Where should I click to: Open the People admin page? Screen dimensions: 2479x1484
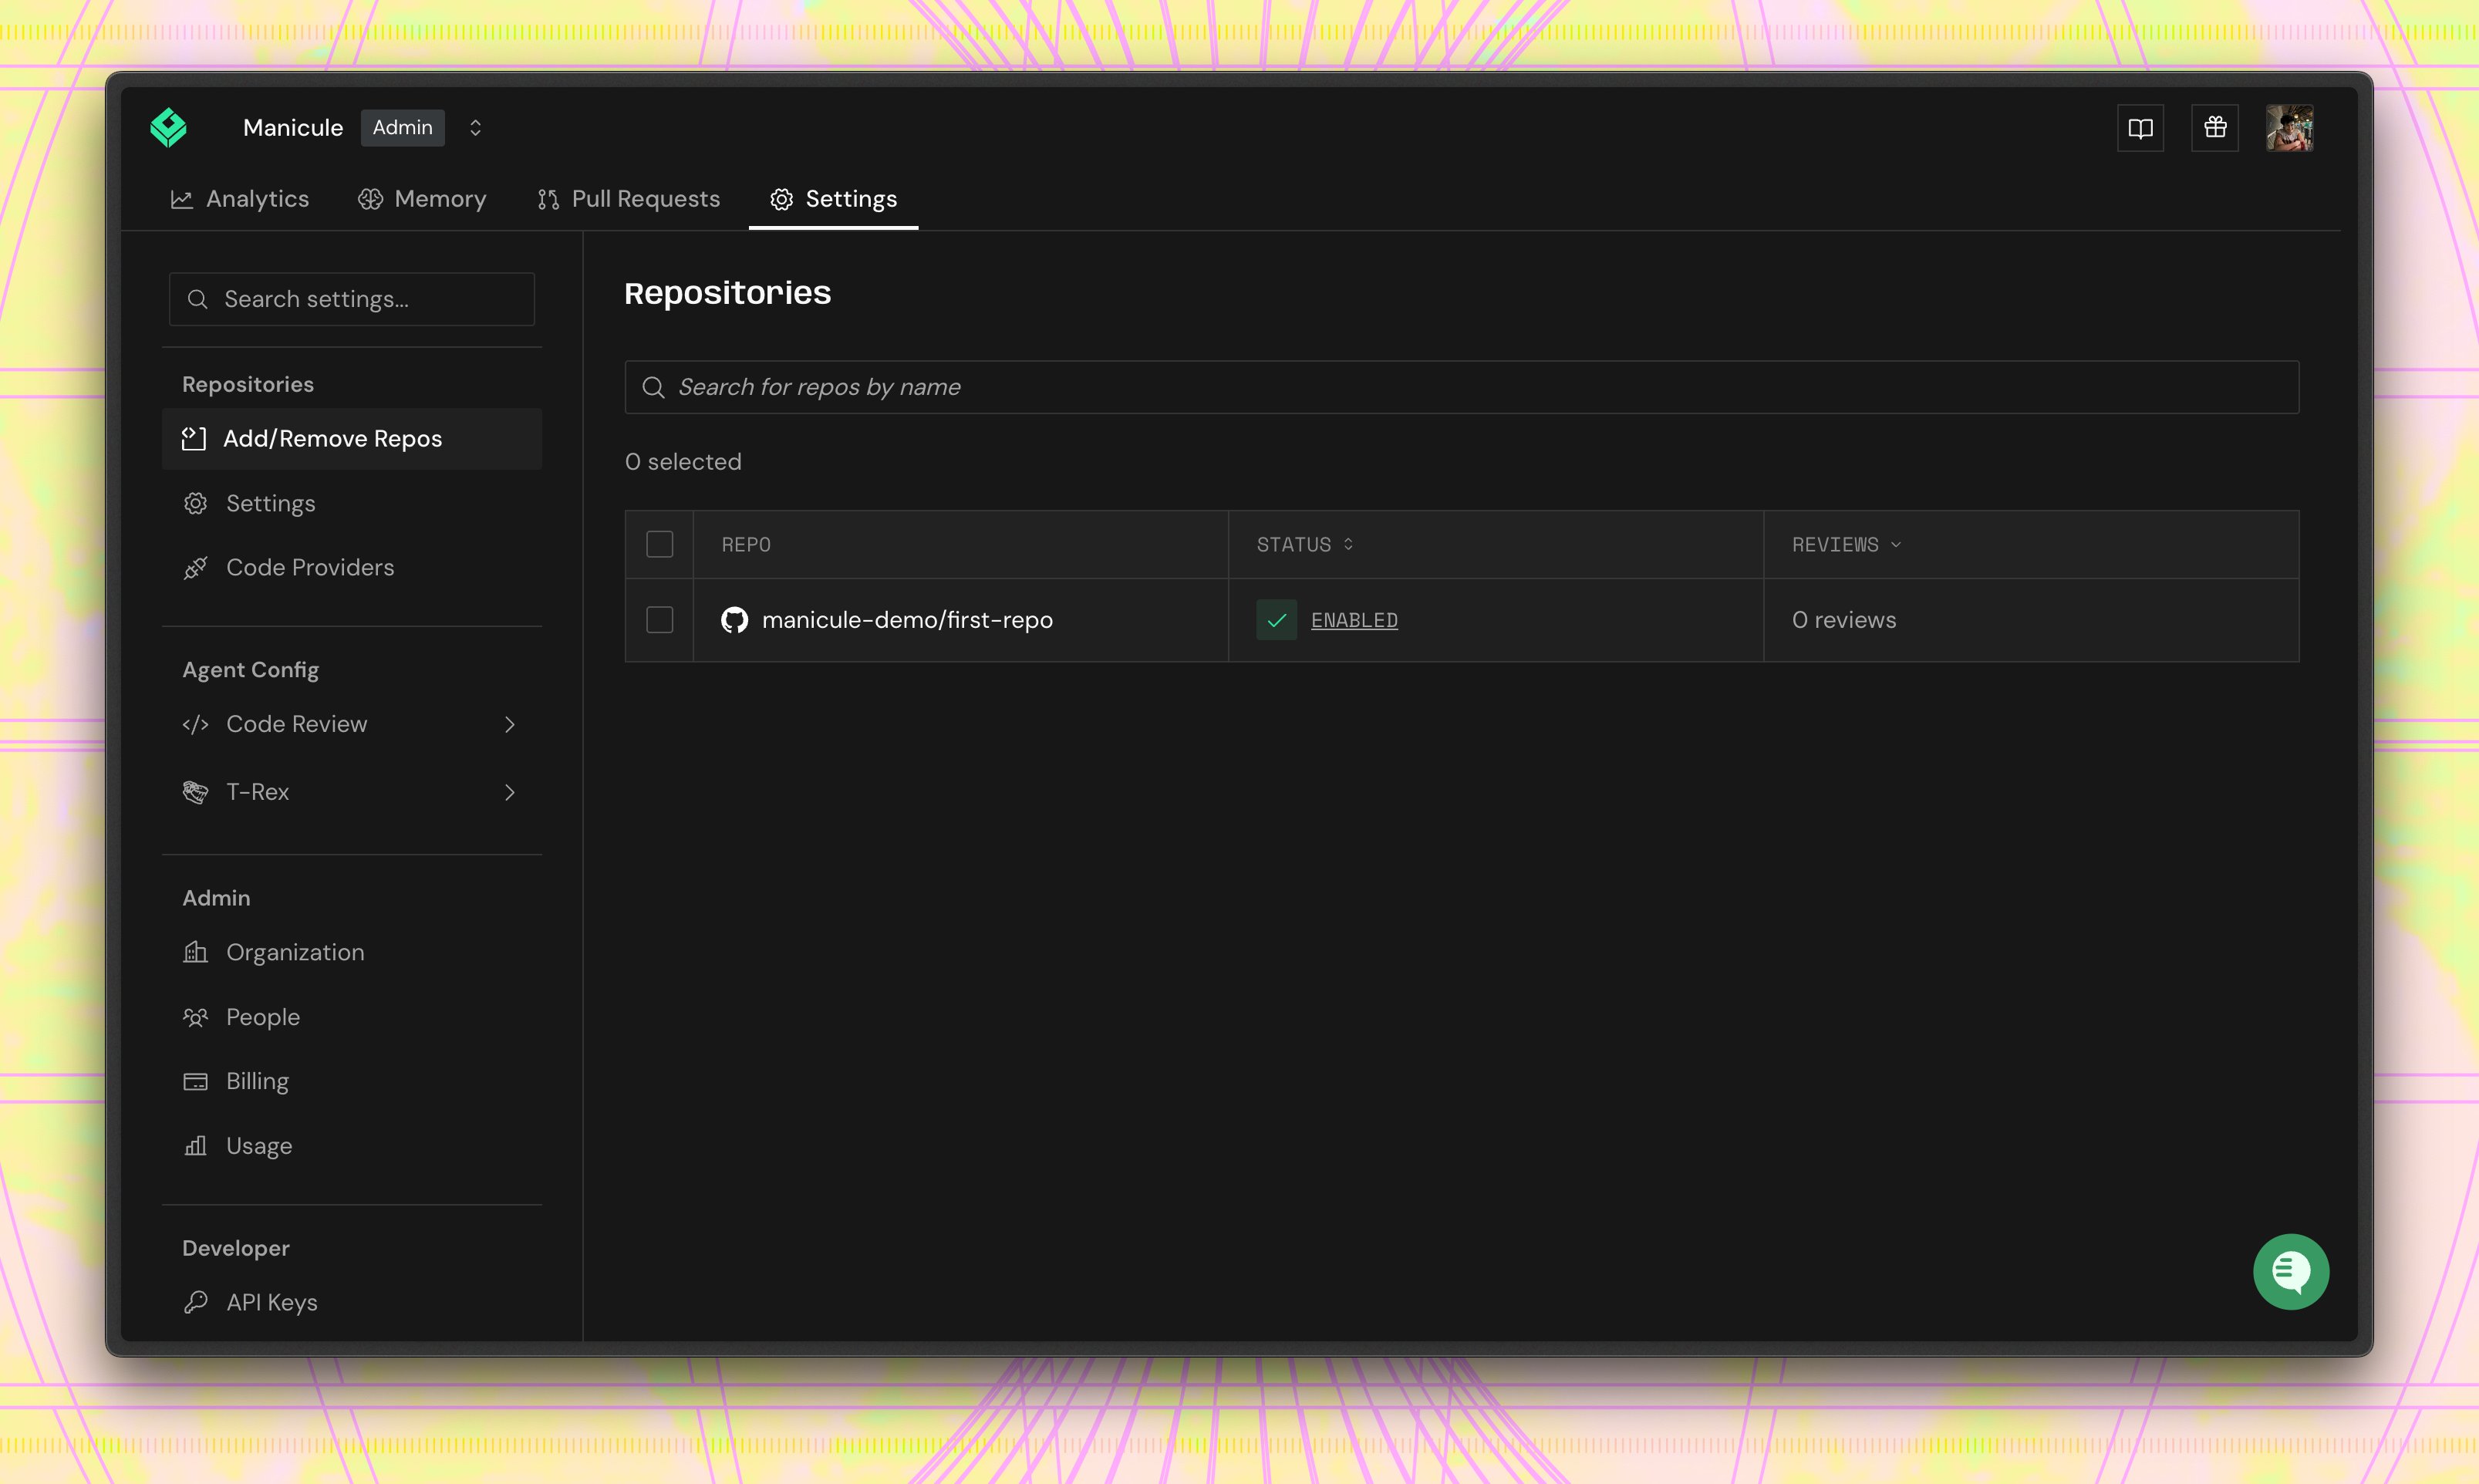pos(351,1017)
